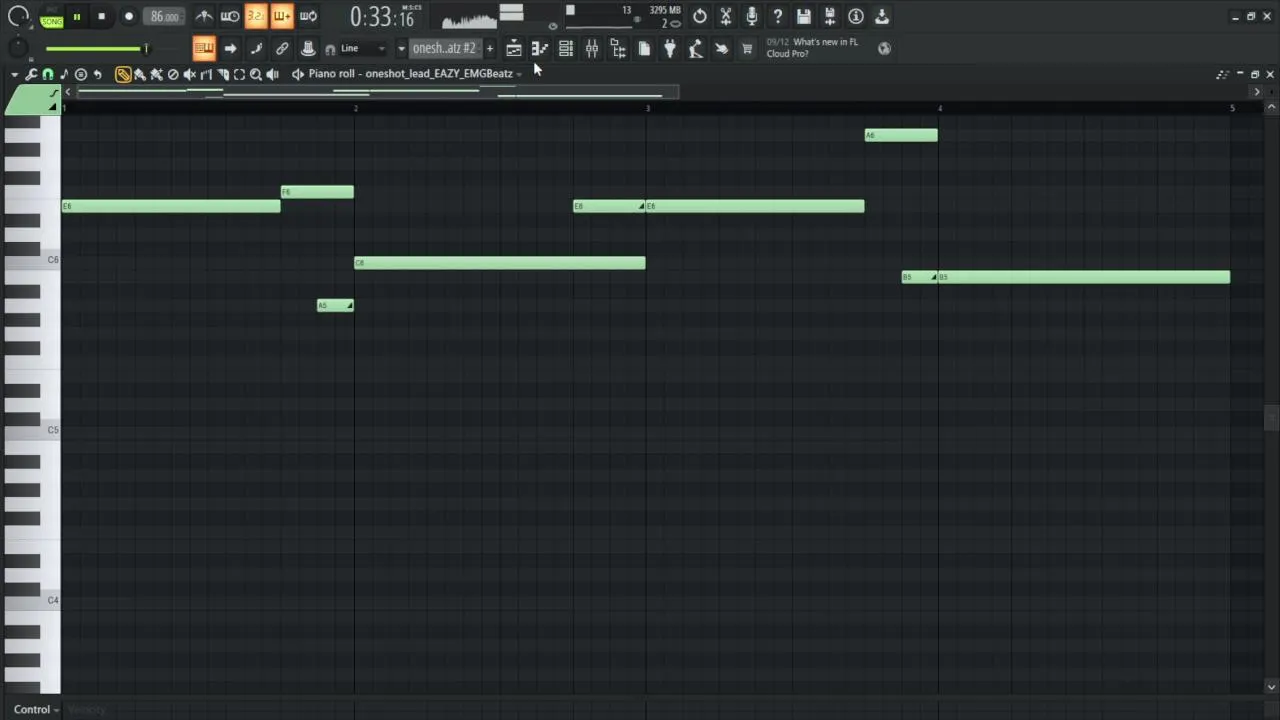Open What's new in FL Cloud Pro news
The height and width of the screenshot is (720, 1280).
[x=812, y=48]
